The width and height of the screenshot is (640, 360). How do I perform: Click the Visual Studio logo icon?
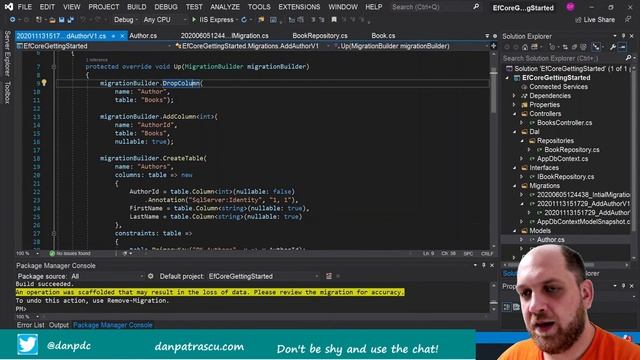pos(9,7)
